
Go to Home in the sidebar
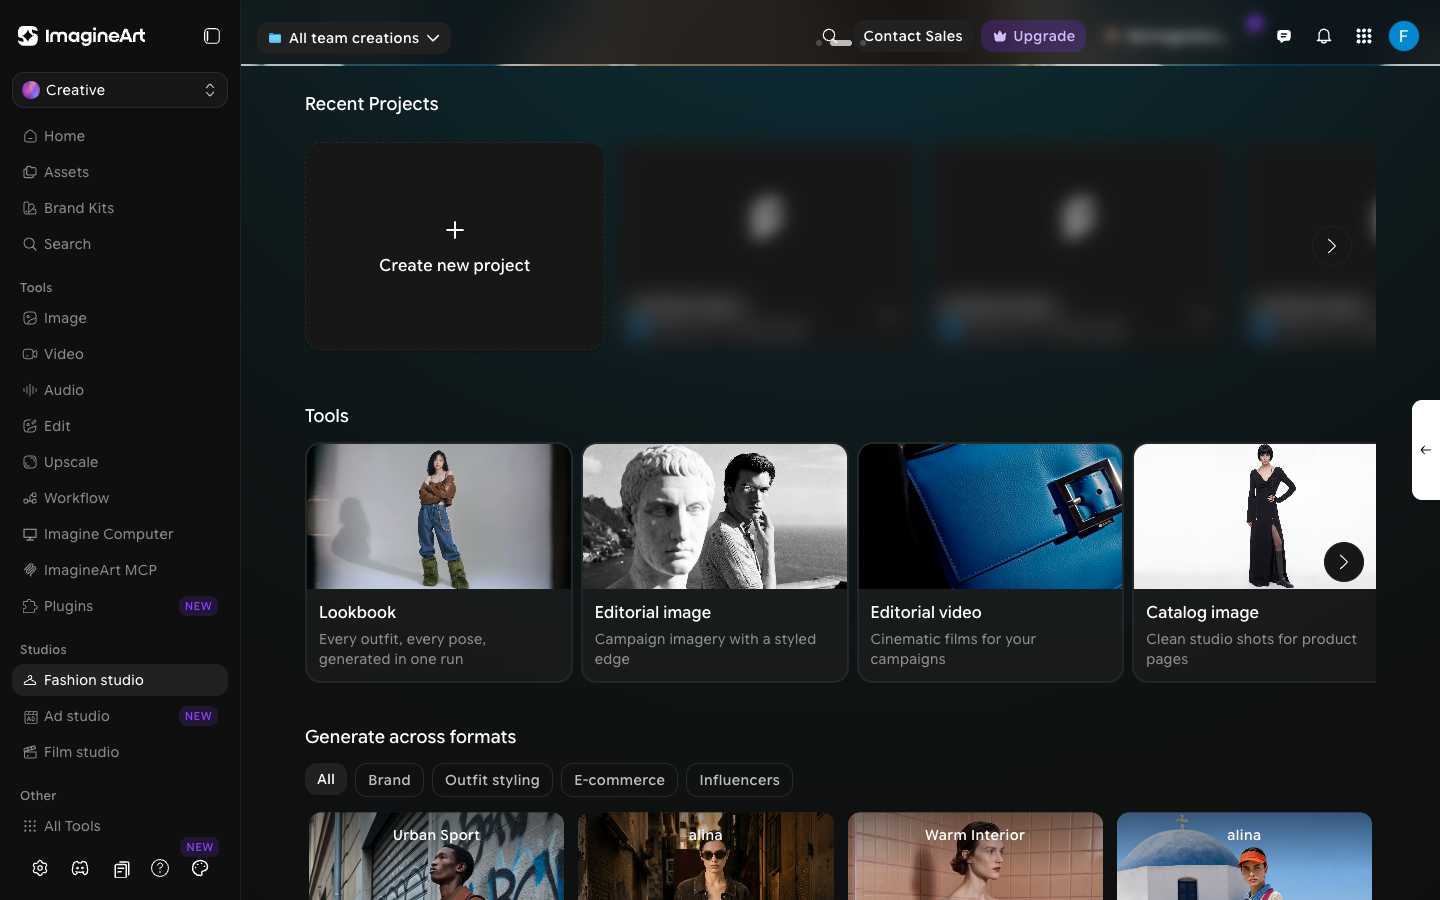pyautogui.click(x=120, y=136)
